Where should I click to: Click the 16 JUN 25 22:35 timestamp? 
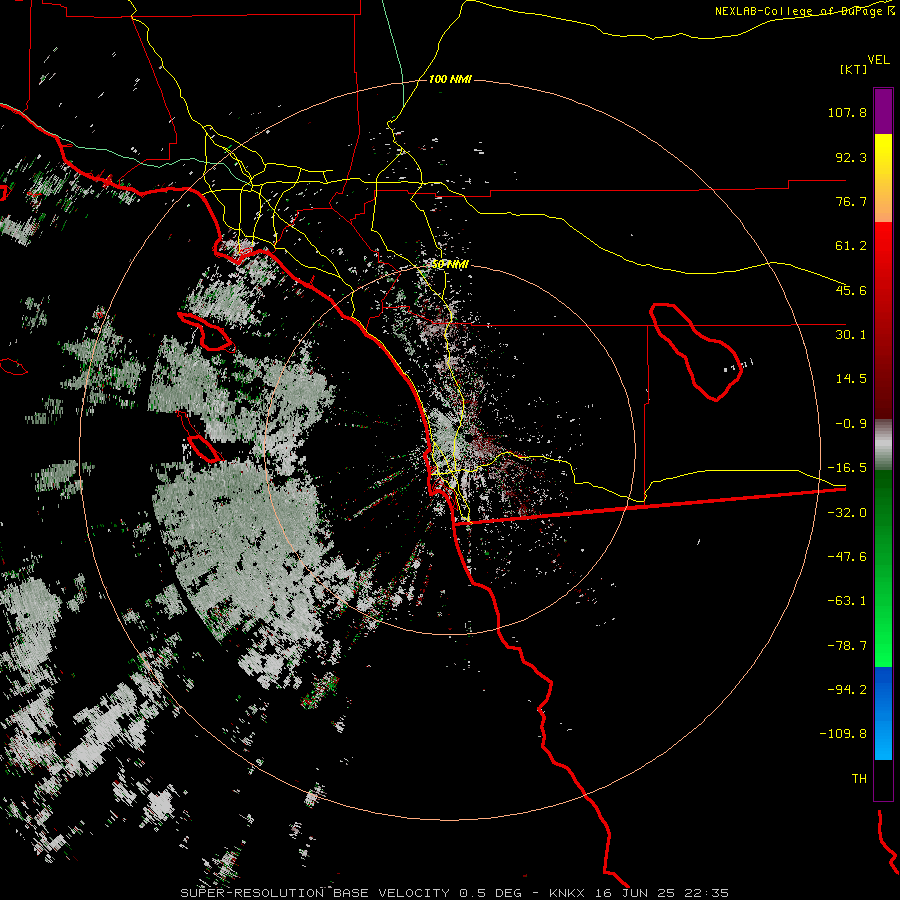661,893
